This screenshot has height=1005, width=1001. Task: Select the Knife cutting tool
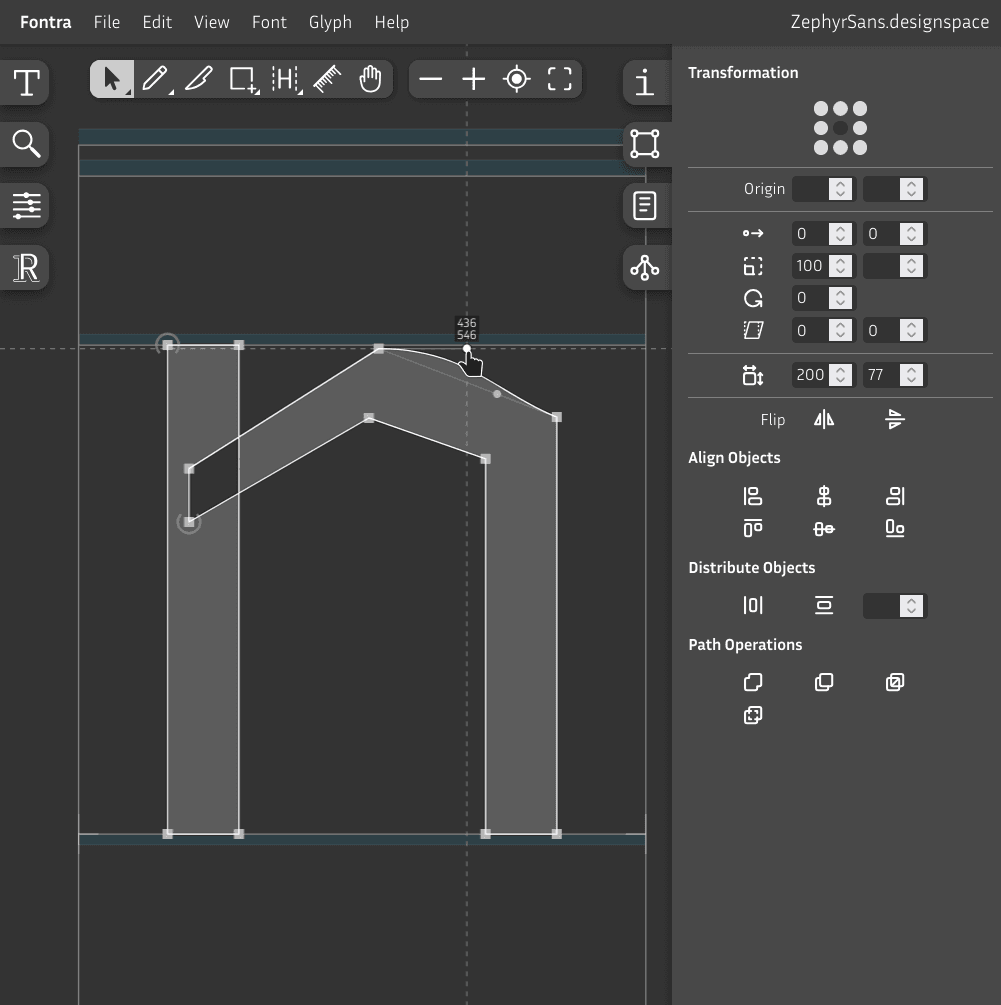click(199, 79)
